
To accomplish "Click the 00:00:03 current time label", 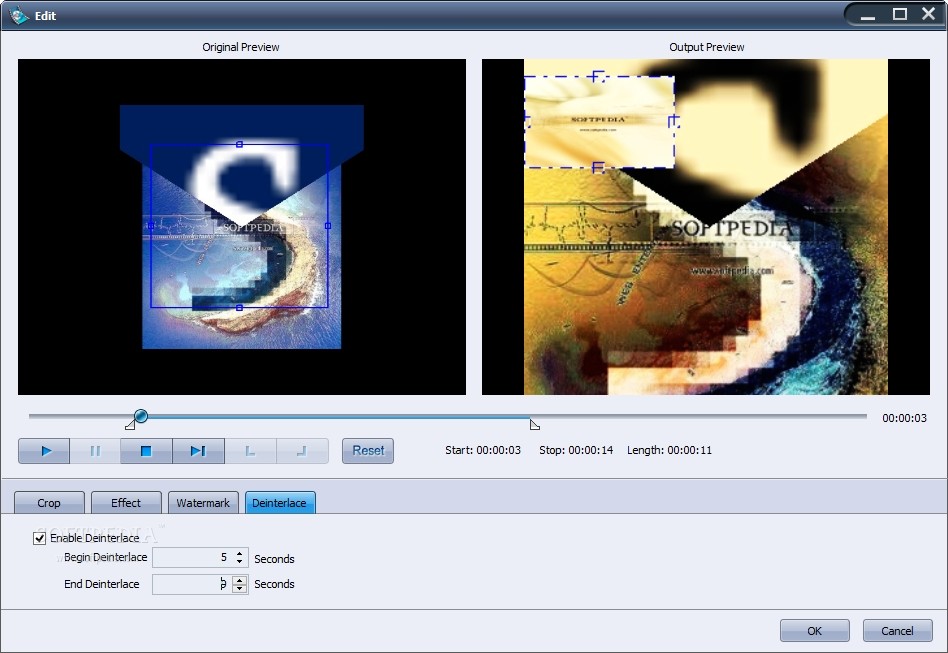I will (904, 418).
